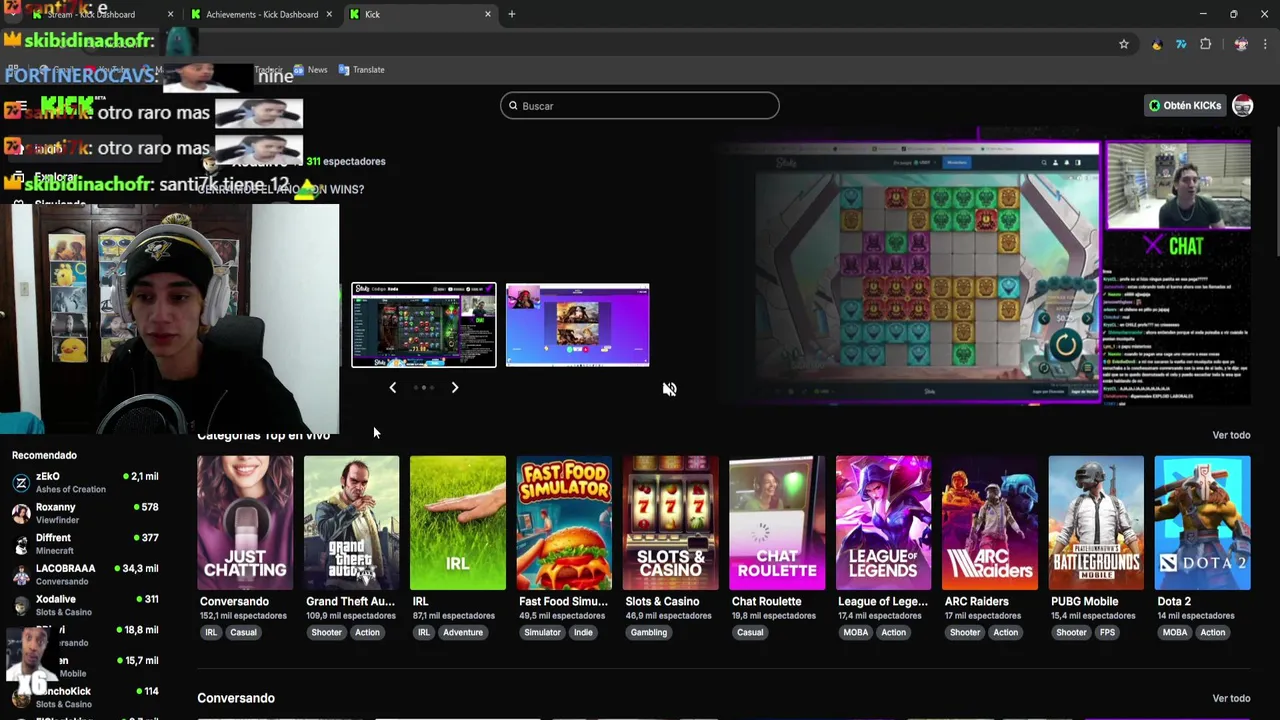Image resolution: width=1280 pixels, height=720 pixels.
Task: Click "Viewfinder" under Roxanny
Action: click(x=55, y=520)
